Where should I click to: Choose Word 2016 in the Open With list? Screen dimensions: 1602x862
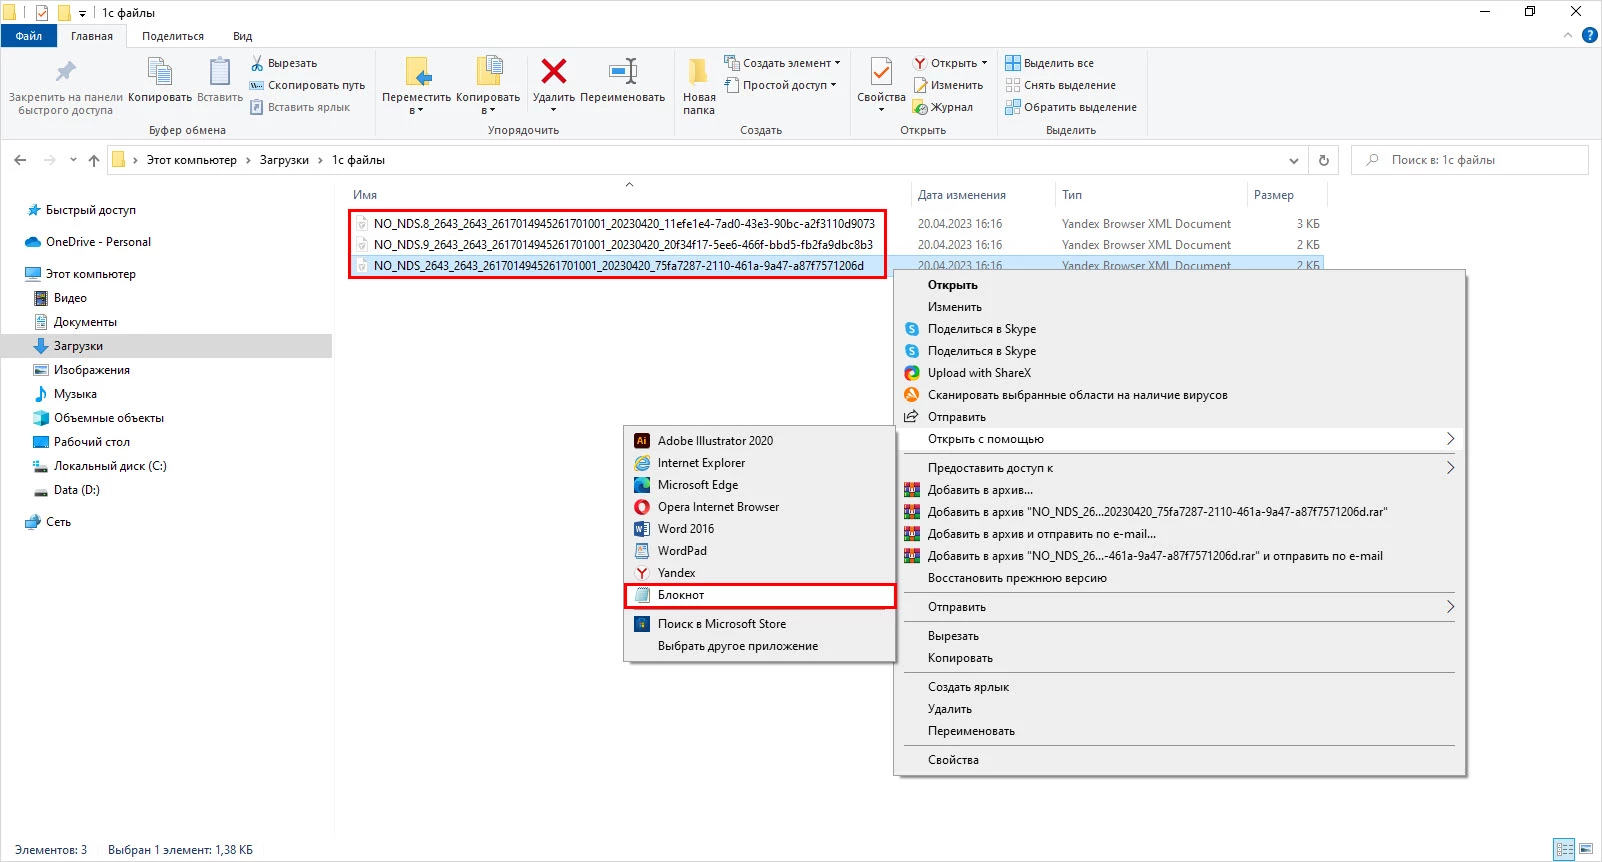(x=759, y=529)
